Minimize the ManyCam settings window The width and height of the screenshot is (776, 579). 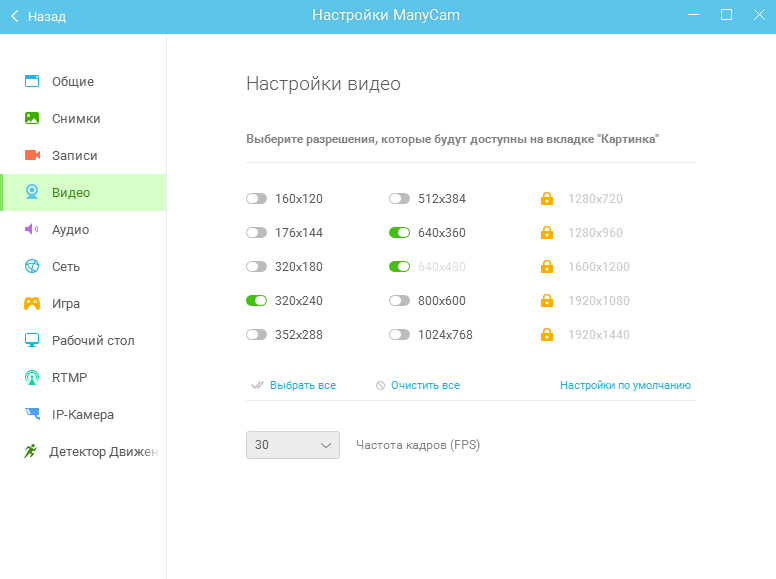click(693, 15)
